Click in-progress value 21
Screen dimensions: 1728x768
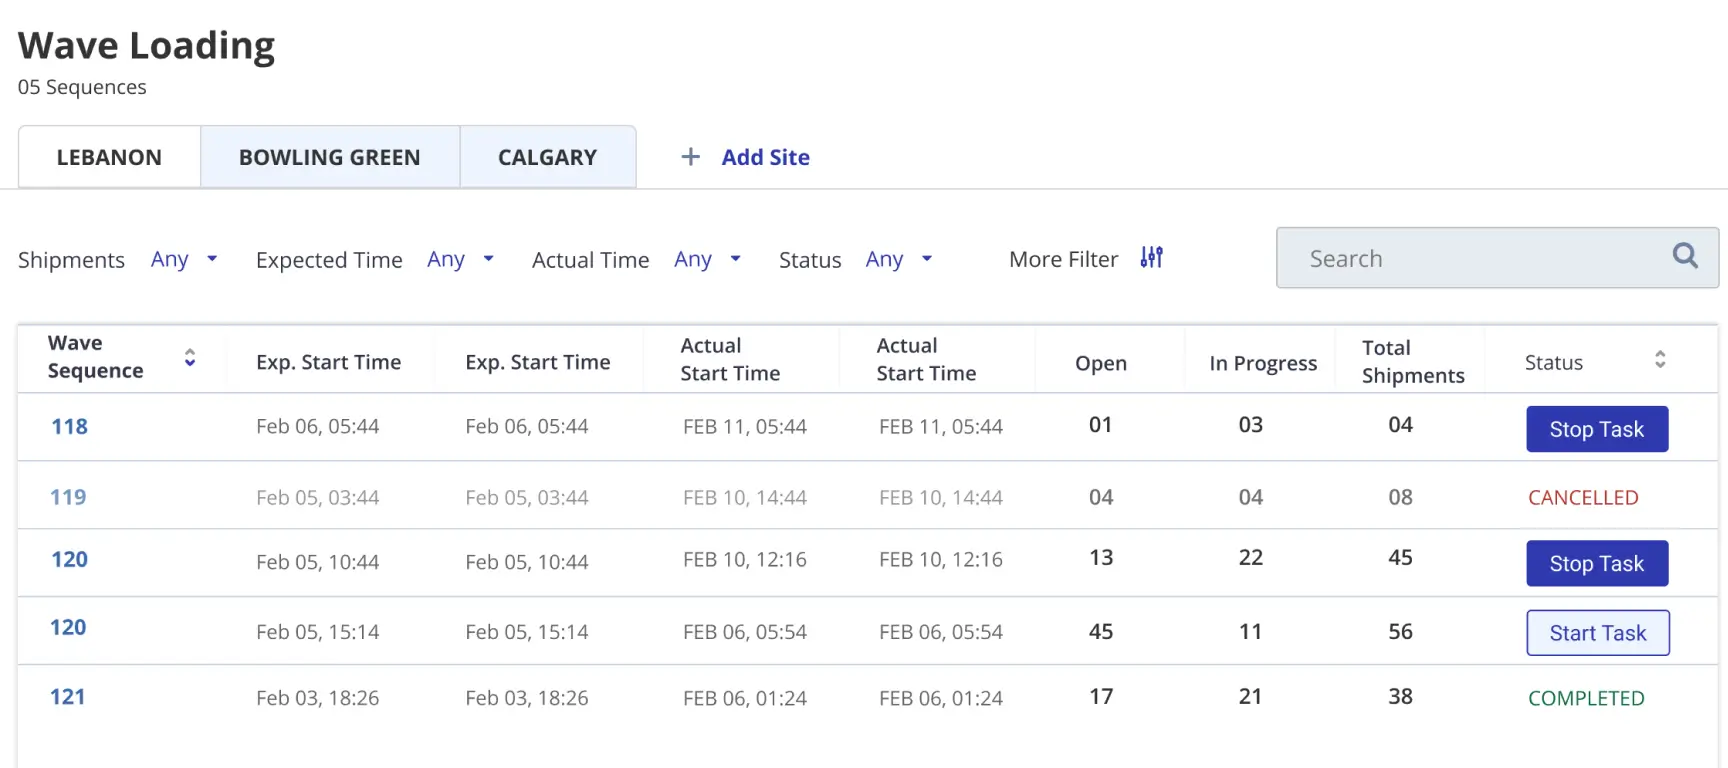pyautogui.click(x=1250, y=696)
